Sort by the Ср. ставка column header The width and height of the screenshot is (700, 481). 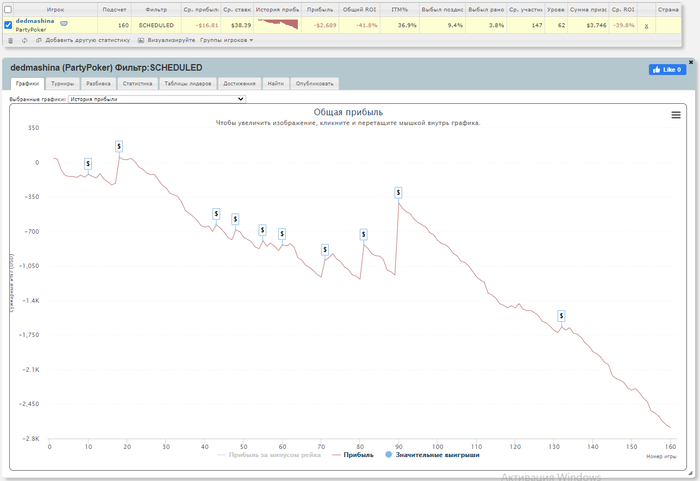[x=237, y=9]
